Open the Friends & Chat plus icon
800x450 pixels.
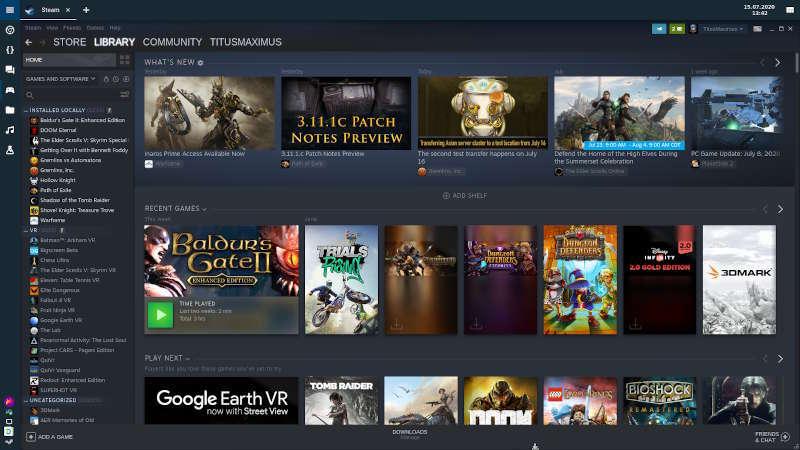click(786, 437)
